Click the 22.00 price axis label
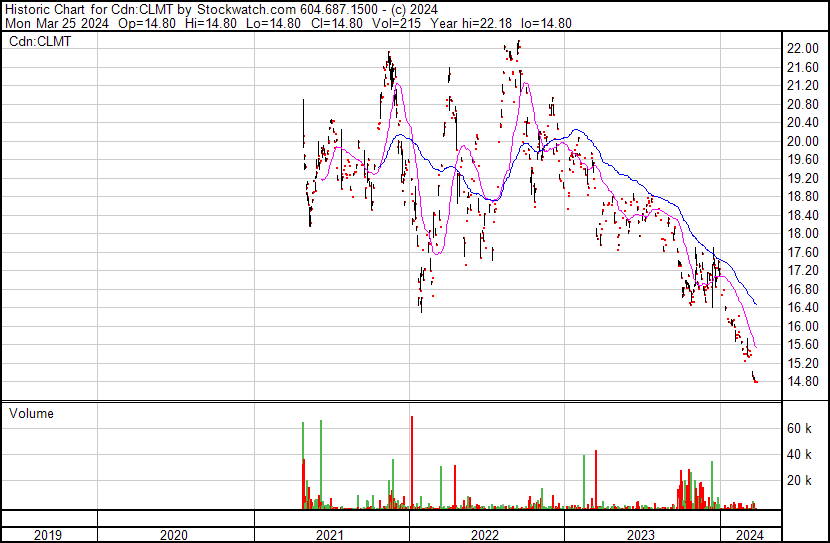This screenshot has height=543, width=830. (x=802, y=48)
